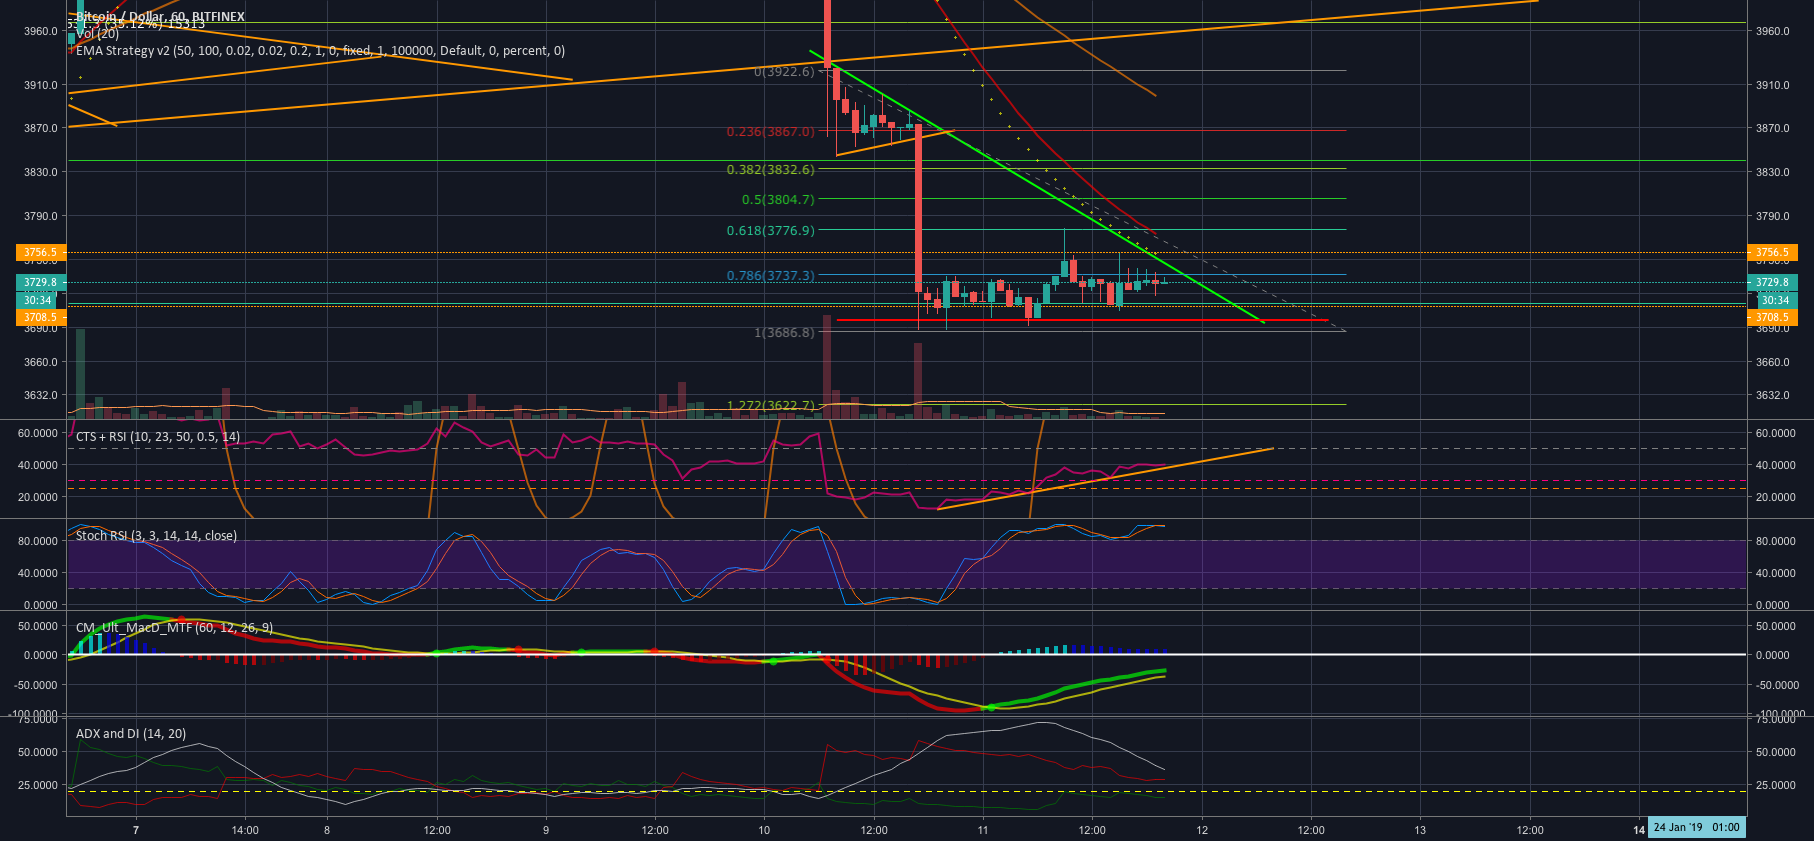
Task: Click the orange 3708.5 tag on right price scale
Action: pyautogui.click(x=1772, y=318)
